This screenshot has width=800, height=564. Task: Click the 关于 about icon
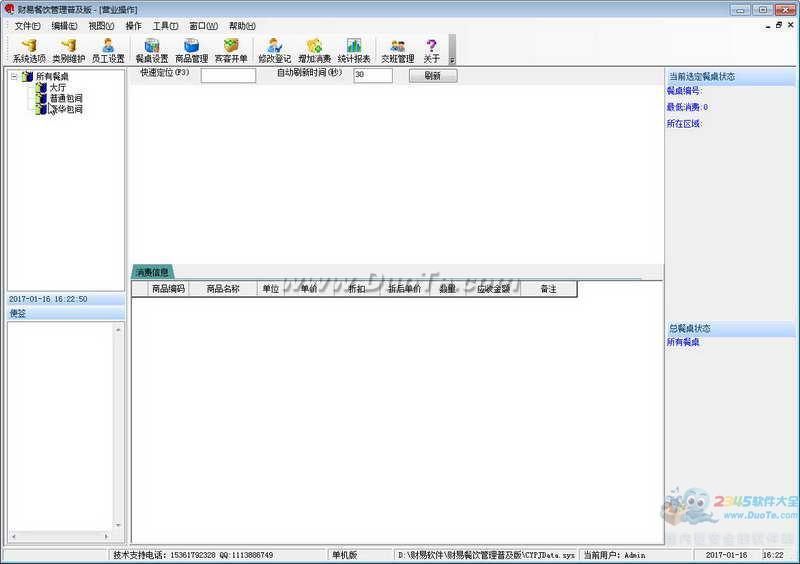432,50
